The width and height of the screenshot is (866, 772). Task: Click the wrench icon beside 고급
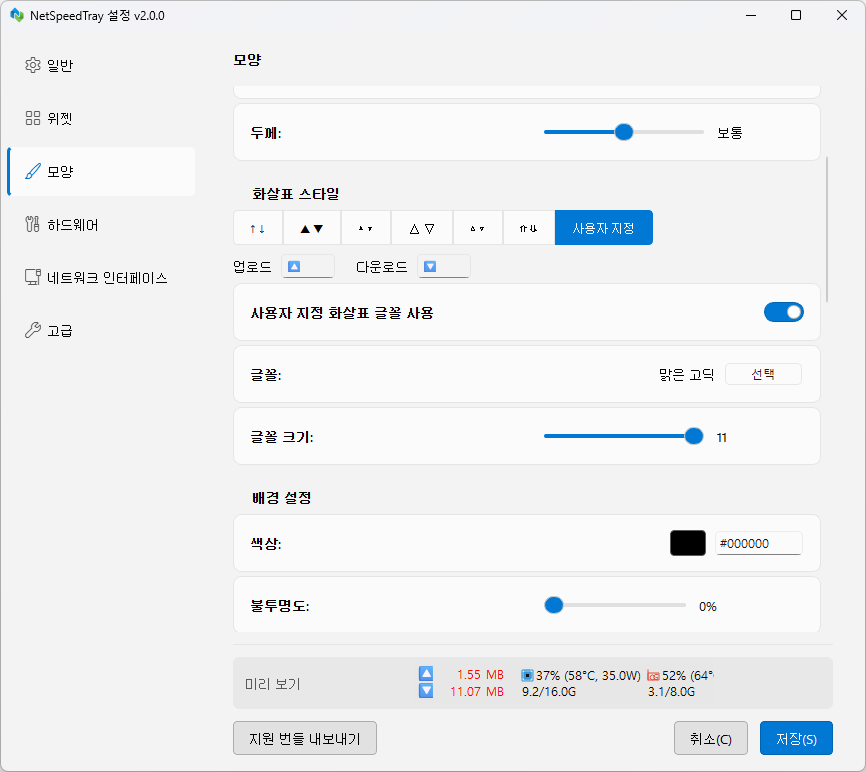pos(33,330)
